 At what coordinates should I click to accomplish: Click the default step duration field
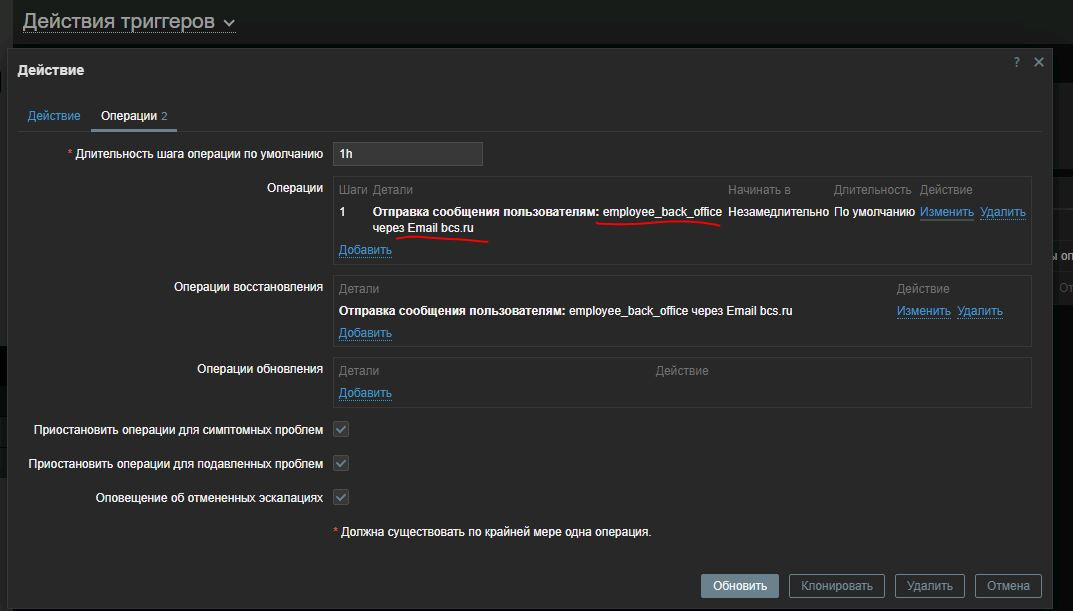click(407, 154)
